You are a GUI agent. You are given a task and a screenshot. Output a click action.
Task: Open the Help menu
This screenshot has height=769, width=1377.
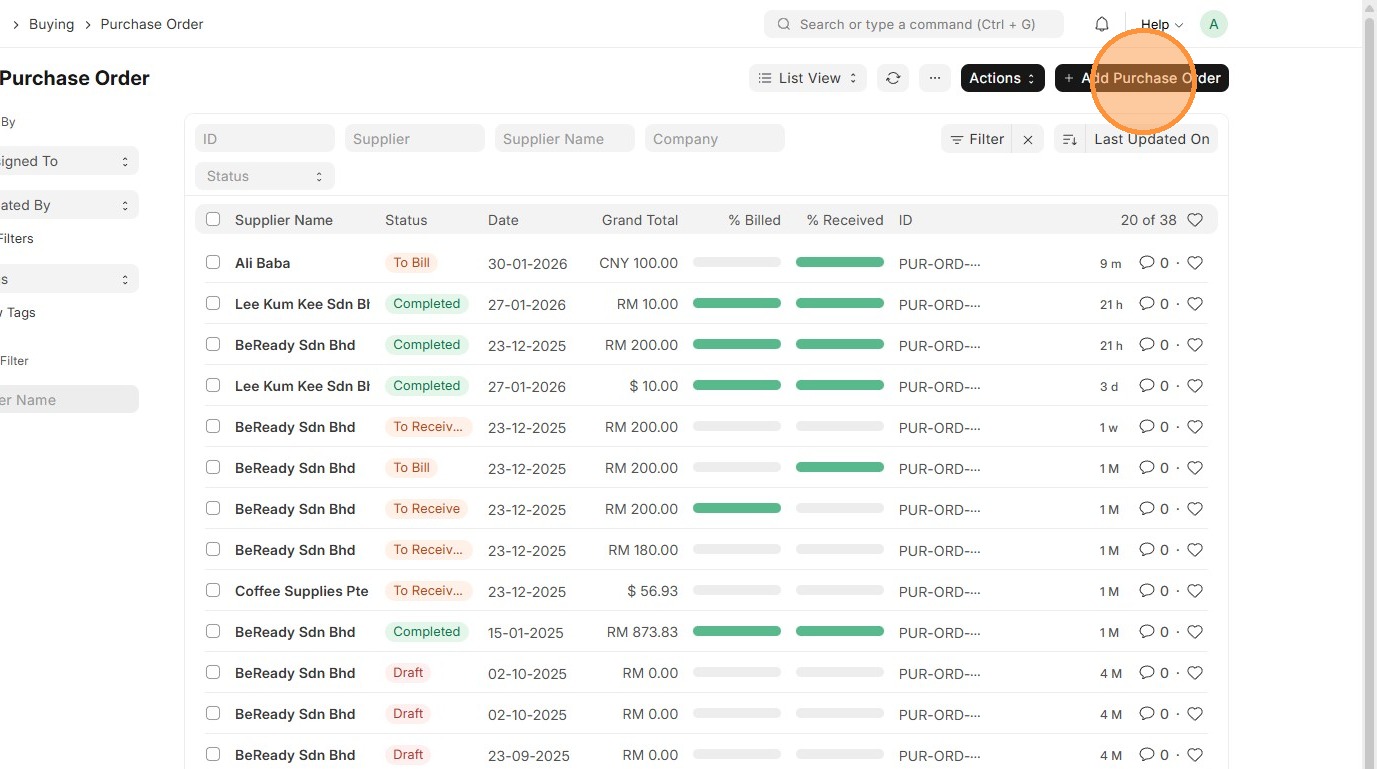(1161, 24)
